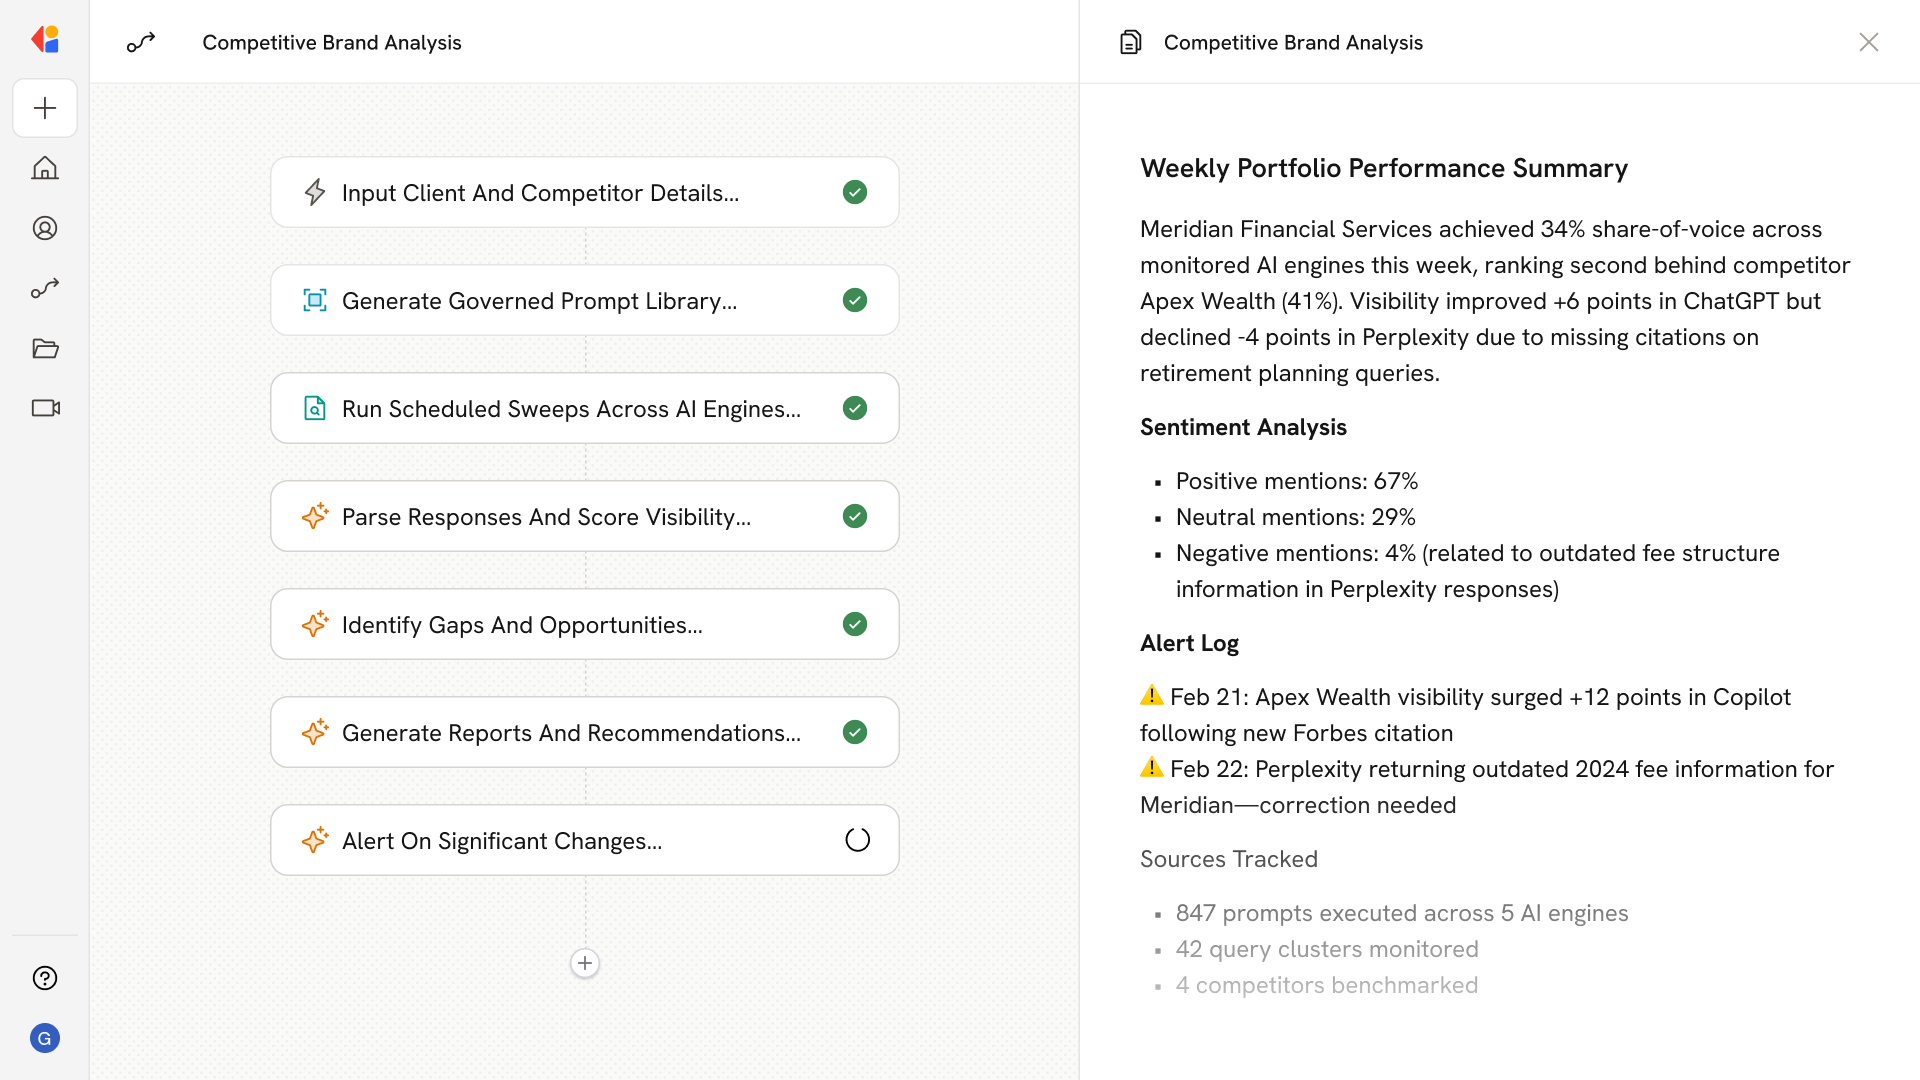Click the G user avatar
This screenshot has height=1080, width=1920.
[45, 1038]
